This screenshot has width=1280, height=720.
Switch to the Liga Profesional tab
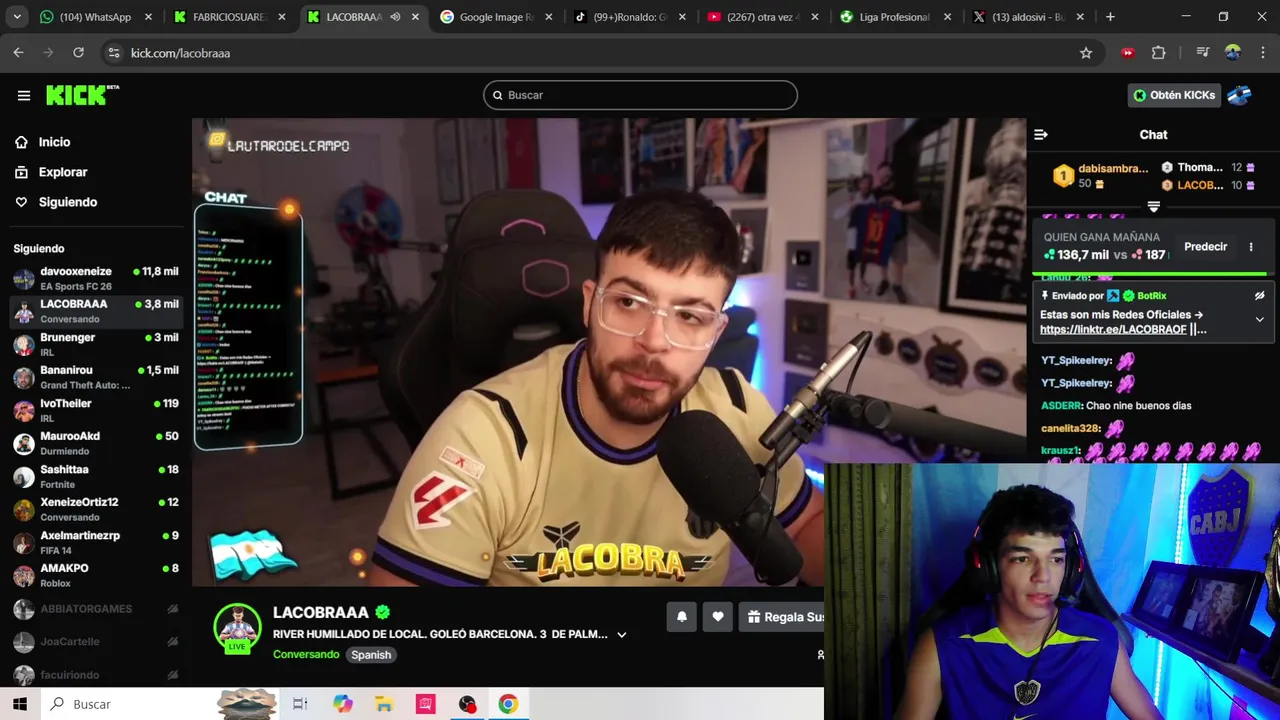click(x=896, y=17)
